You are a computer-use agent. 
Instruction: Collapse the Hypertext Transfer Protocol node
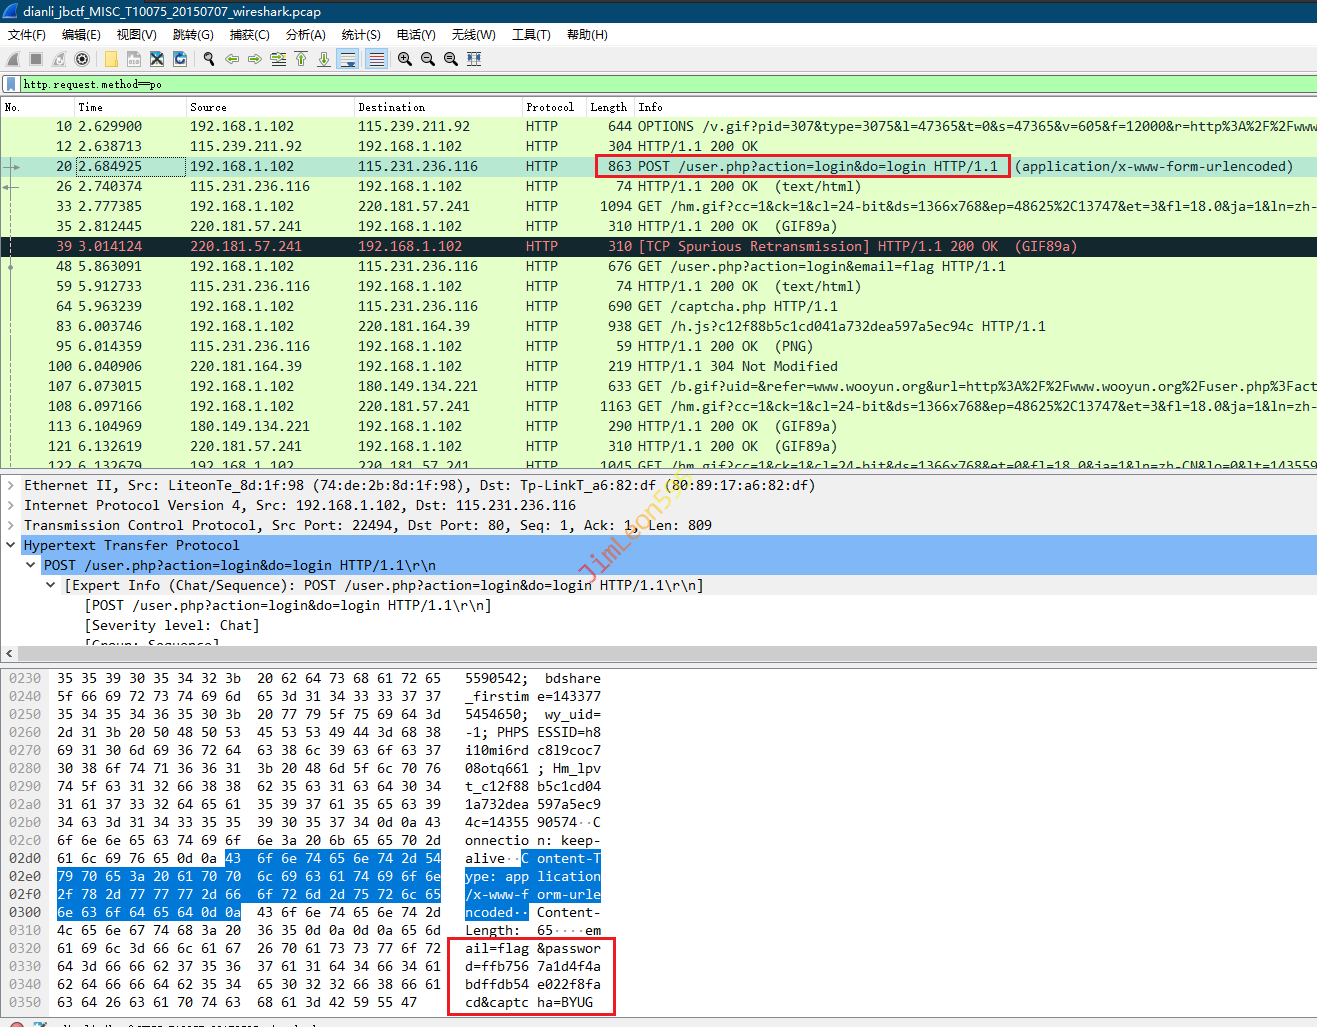coord(11,546)
